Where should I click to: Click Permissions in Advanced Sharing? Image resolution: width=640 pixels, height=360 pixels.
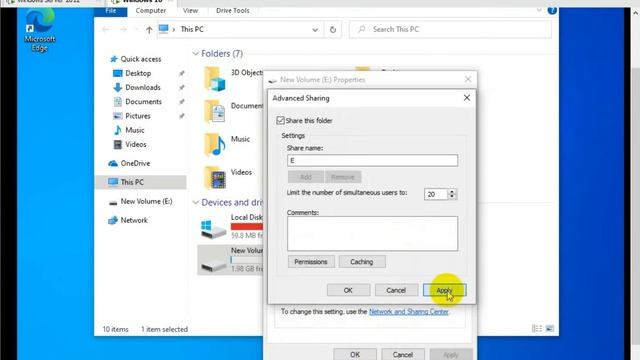pos(311,262)
